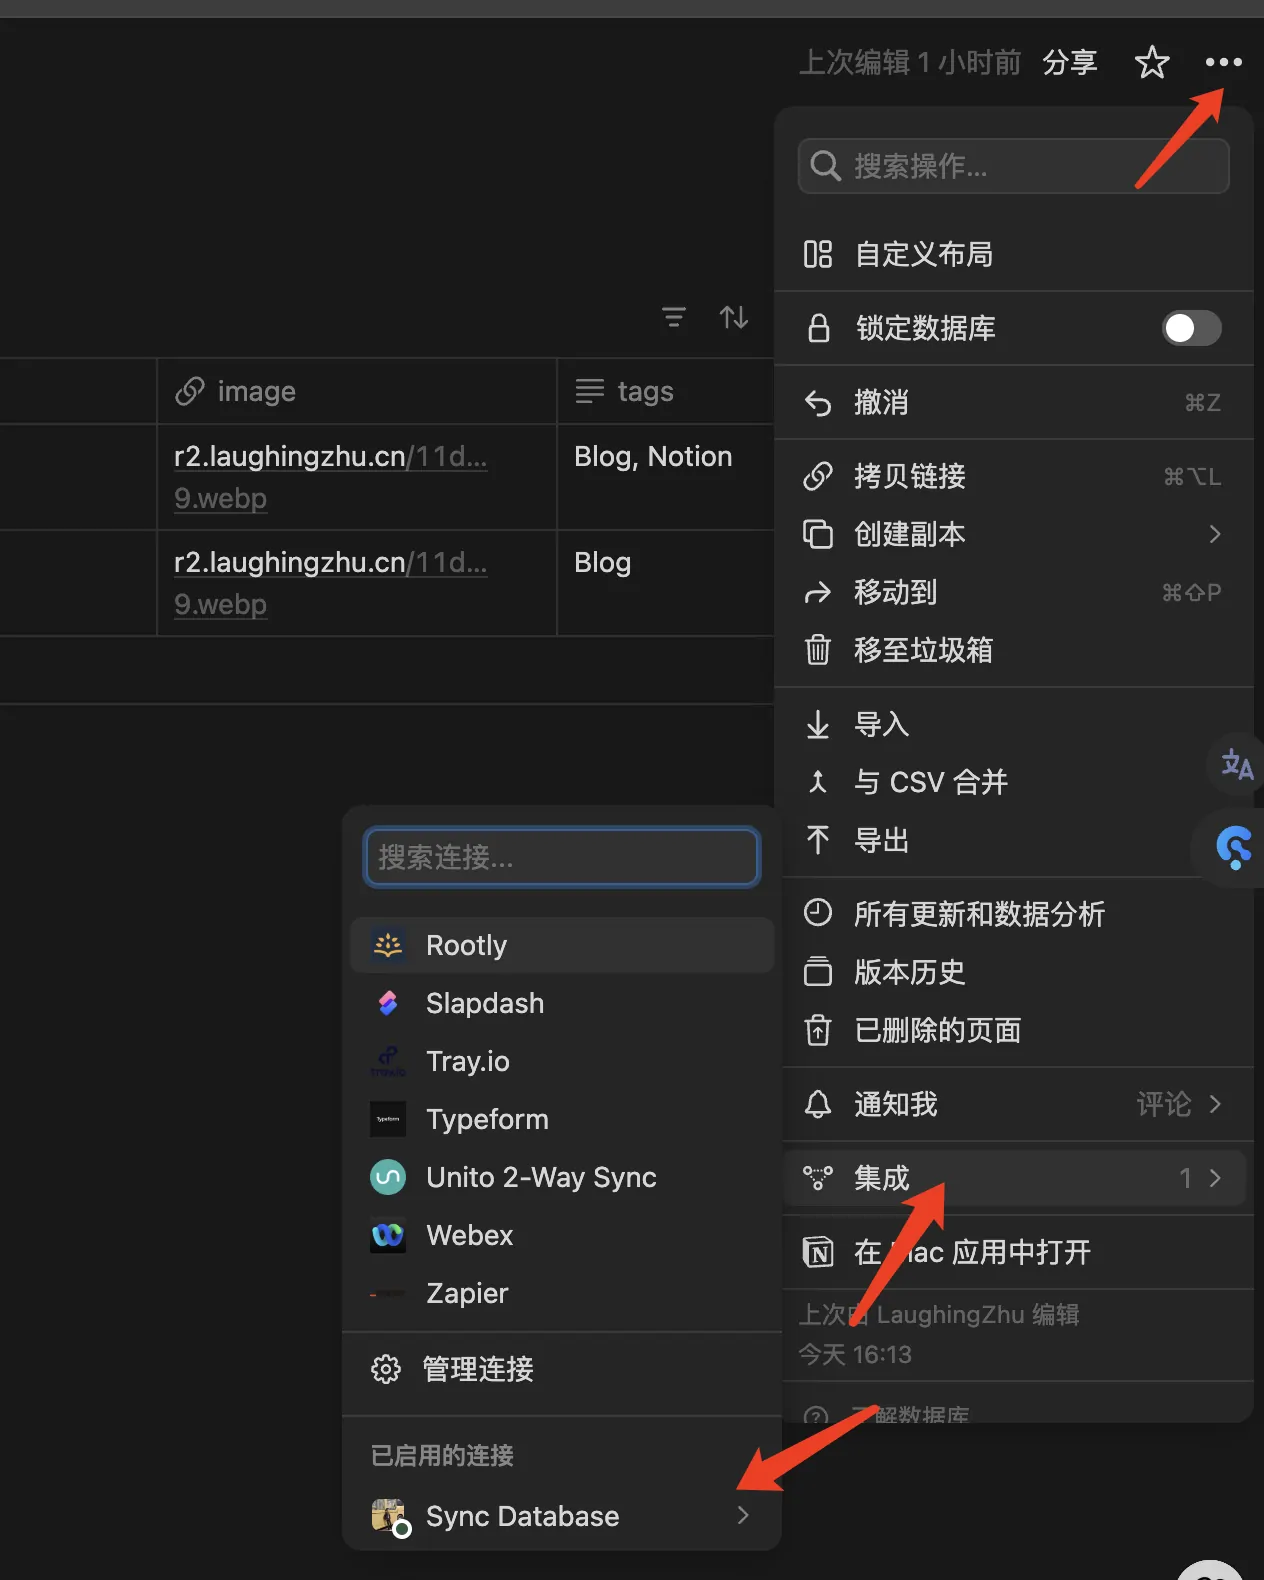Screen dimensions: 1264x1580
Task: Click the lock icon beside 锁定数据库
Action: pyautogui.click(x=818, y=328)
